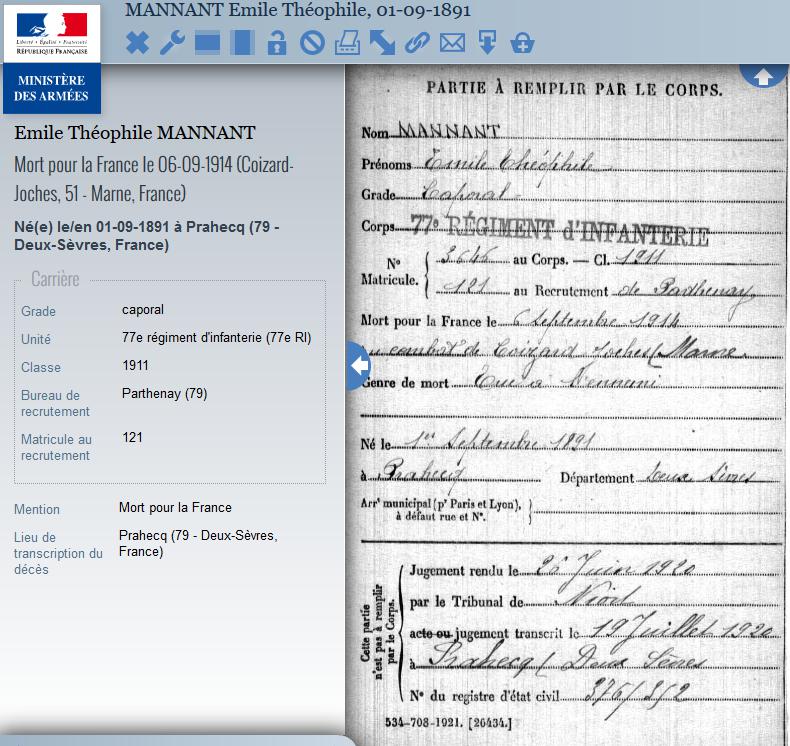This screenshot has height=746, width=790.
Task: Close the record with the X icon
Action: (137, 42)
